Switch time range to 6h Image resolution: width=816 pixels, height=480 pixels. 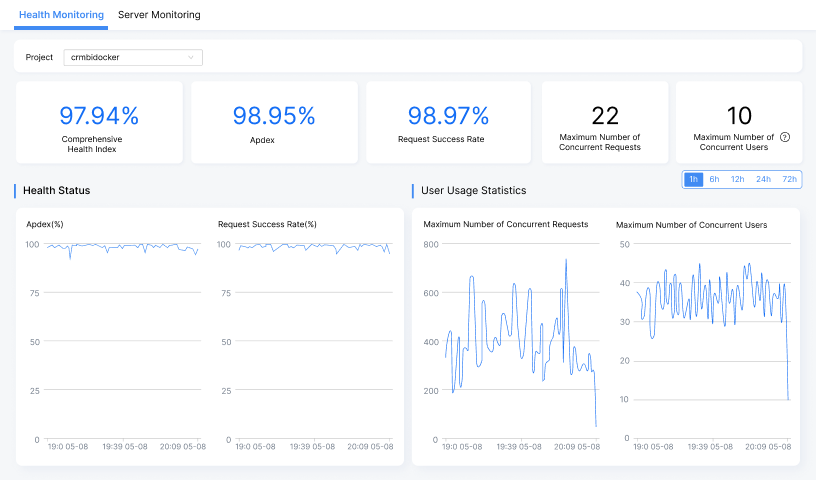(x=714, y=179)
